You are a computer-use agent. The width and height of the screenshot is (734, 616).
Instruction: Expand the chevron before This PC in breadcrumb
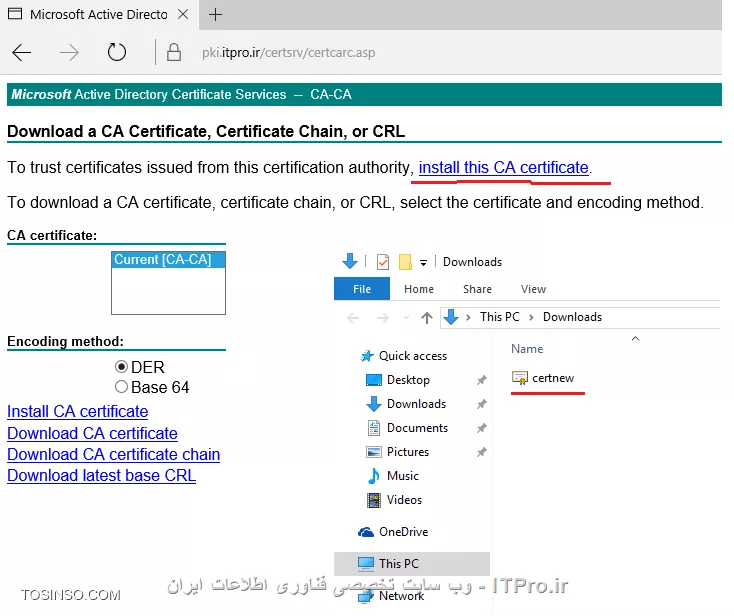[x=468, y=317]
